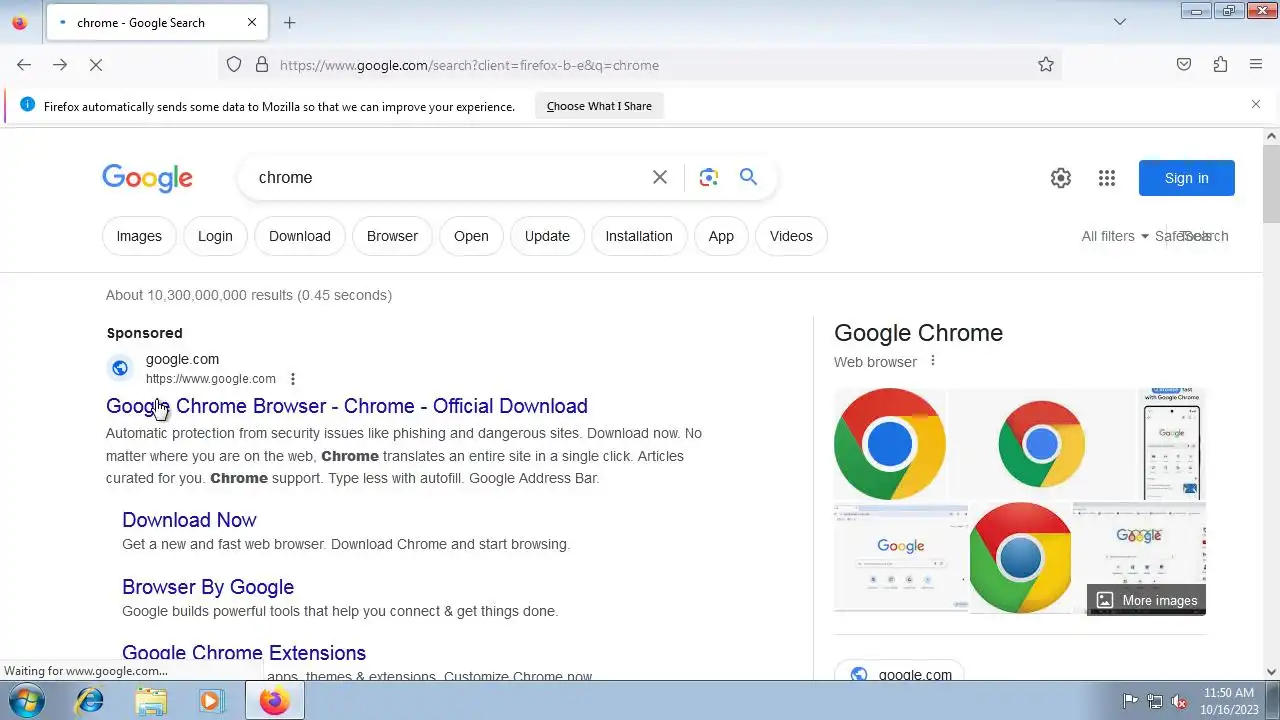Open Windows Start menu
The width and height of the screenshot is (1280, 720).
pyautogui.click(x=27, y=701)
